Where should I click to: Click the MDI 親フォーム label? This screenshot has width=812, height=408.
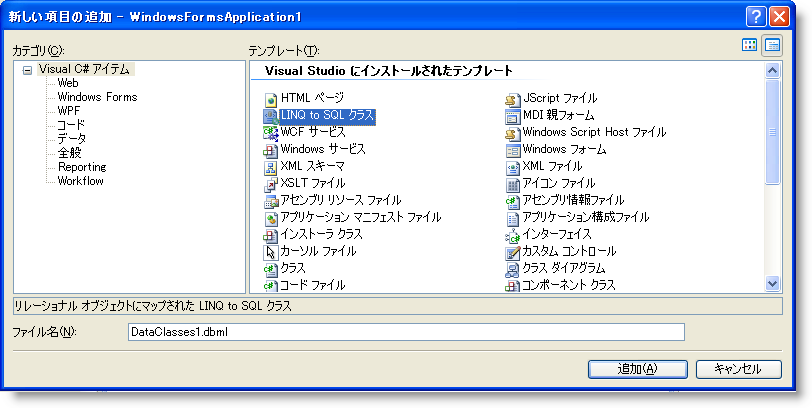pos(558,115)
